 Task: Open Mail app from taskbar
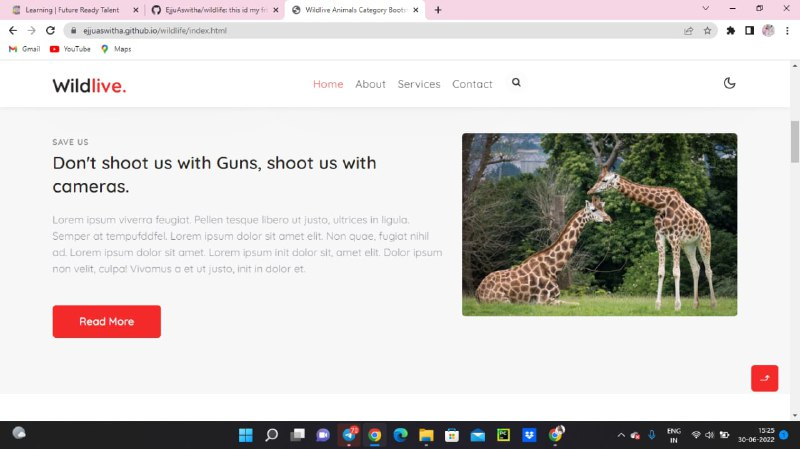point(478,435)
